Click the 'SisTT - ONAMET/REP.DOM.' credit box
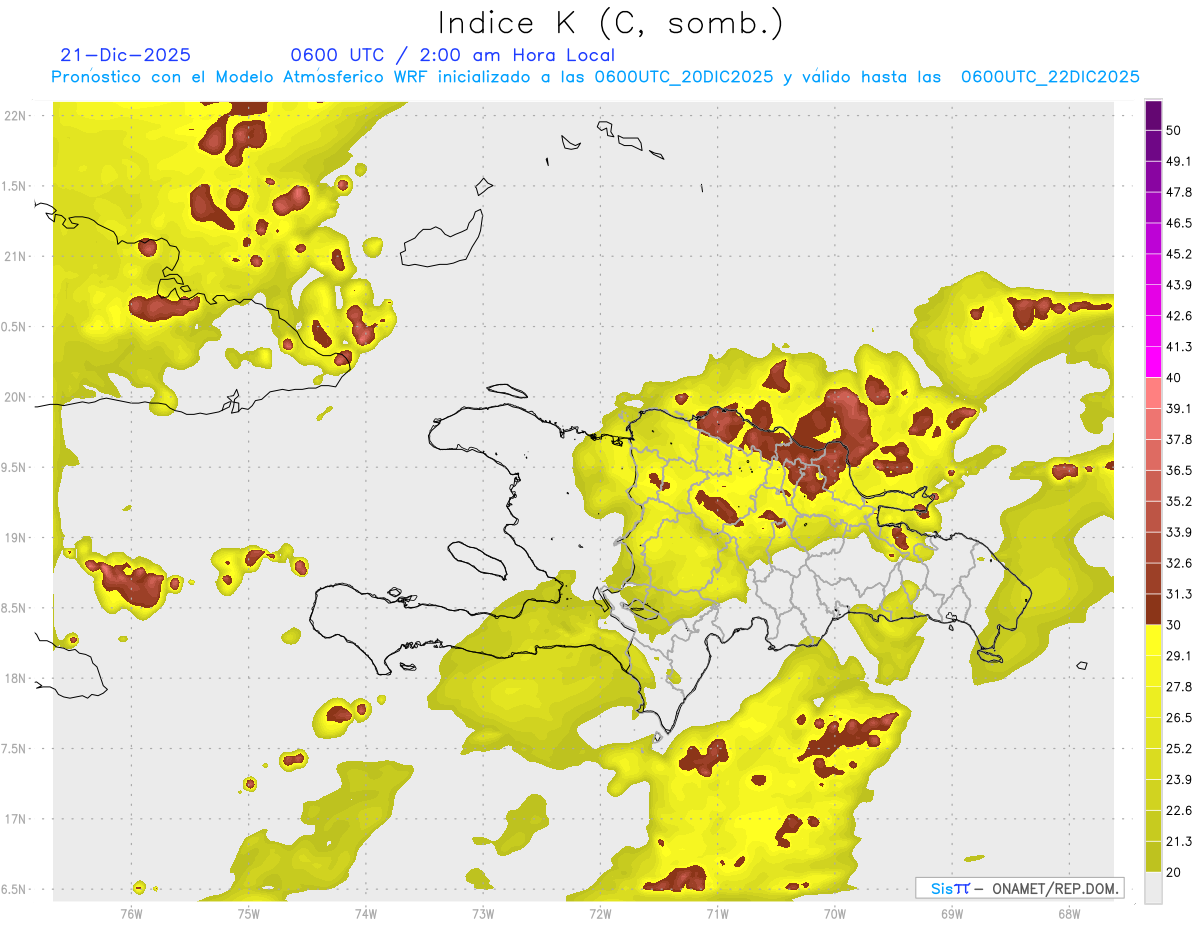 click(x=1019, y=888)
